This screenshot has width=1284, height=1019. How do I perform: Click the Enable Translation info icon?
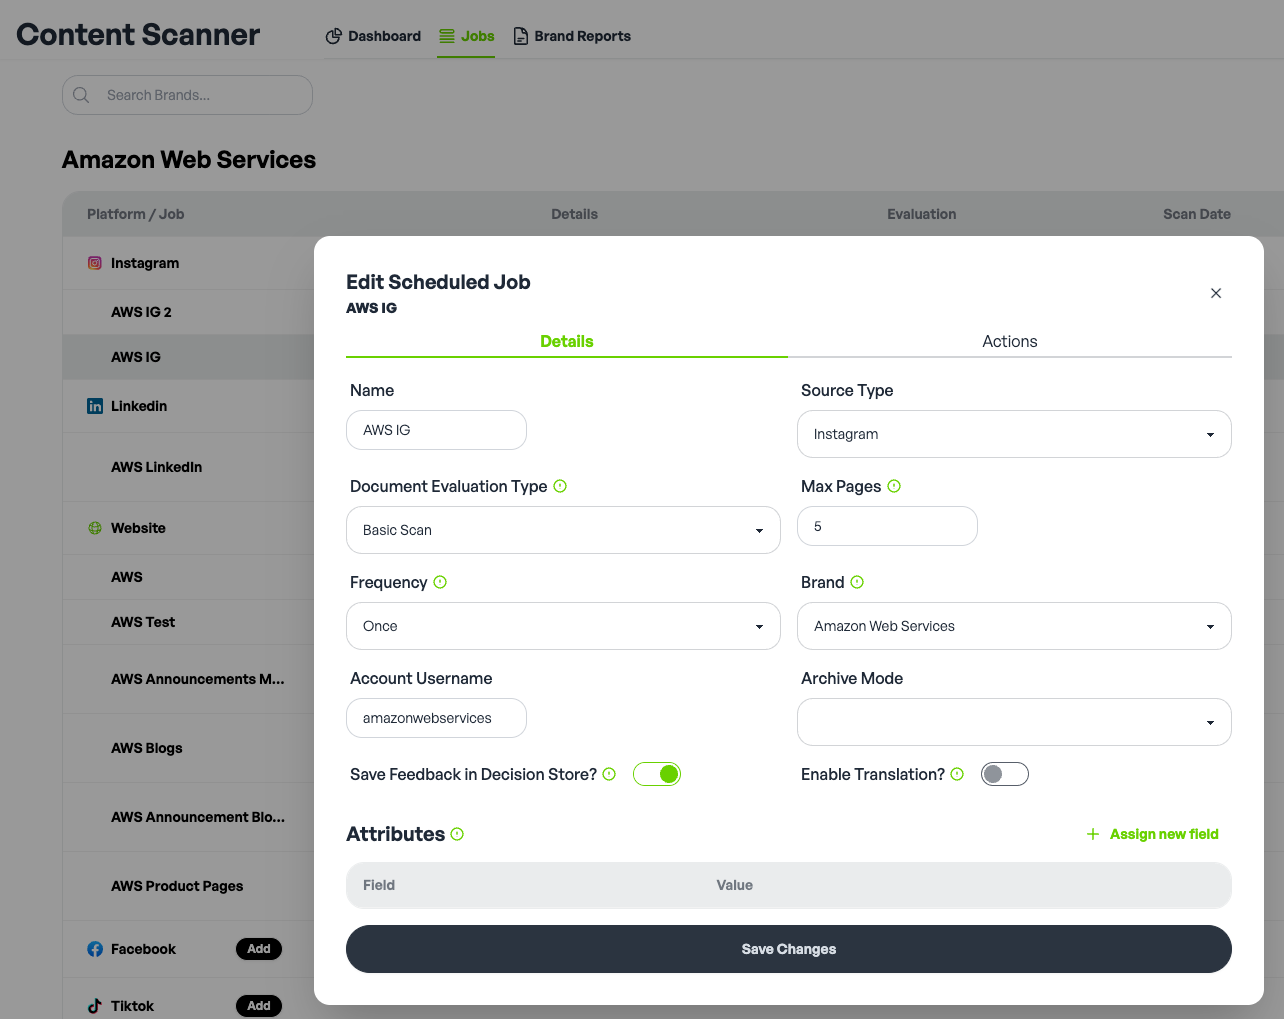point(957,774)
